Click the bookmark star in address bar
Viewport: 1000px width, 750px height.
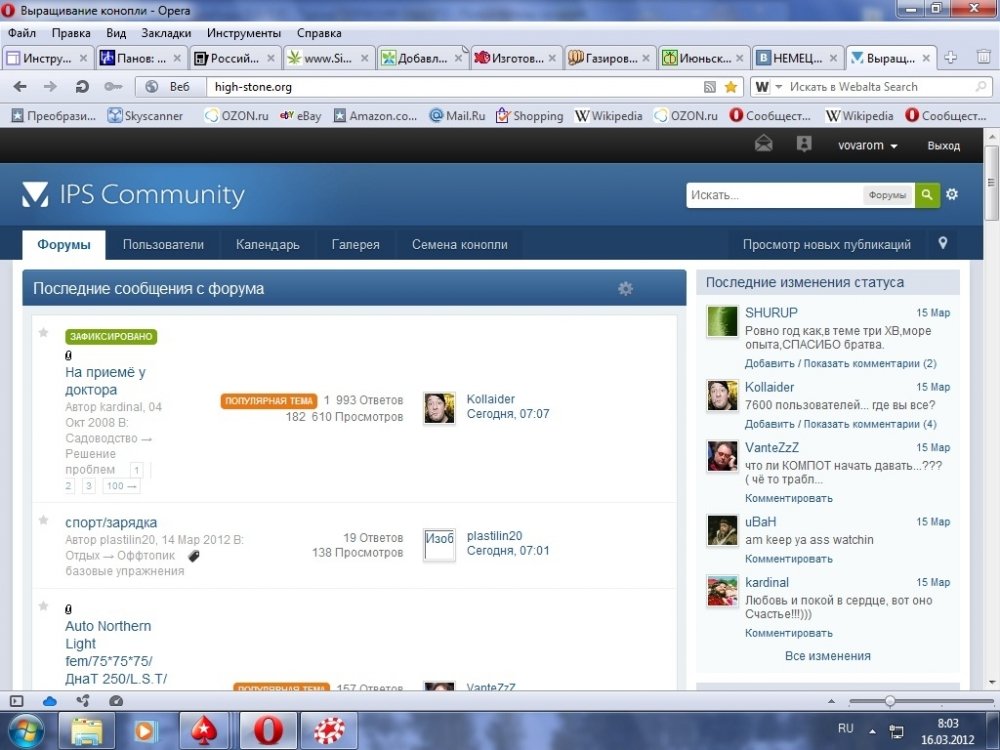point(731,87)
